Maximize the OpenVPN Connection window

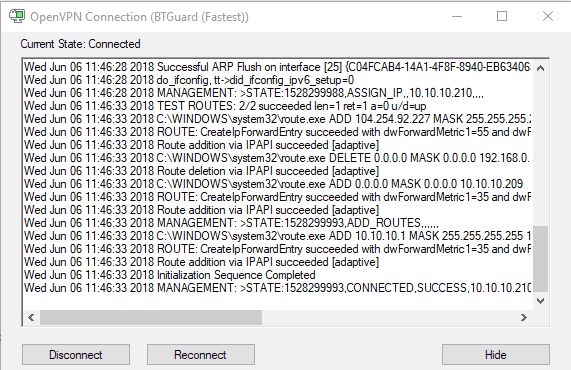tap(502, 16)
